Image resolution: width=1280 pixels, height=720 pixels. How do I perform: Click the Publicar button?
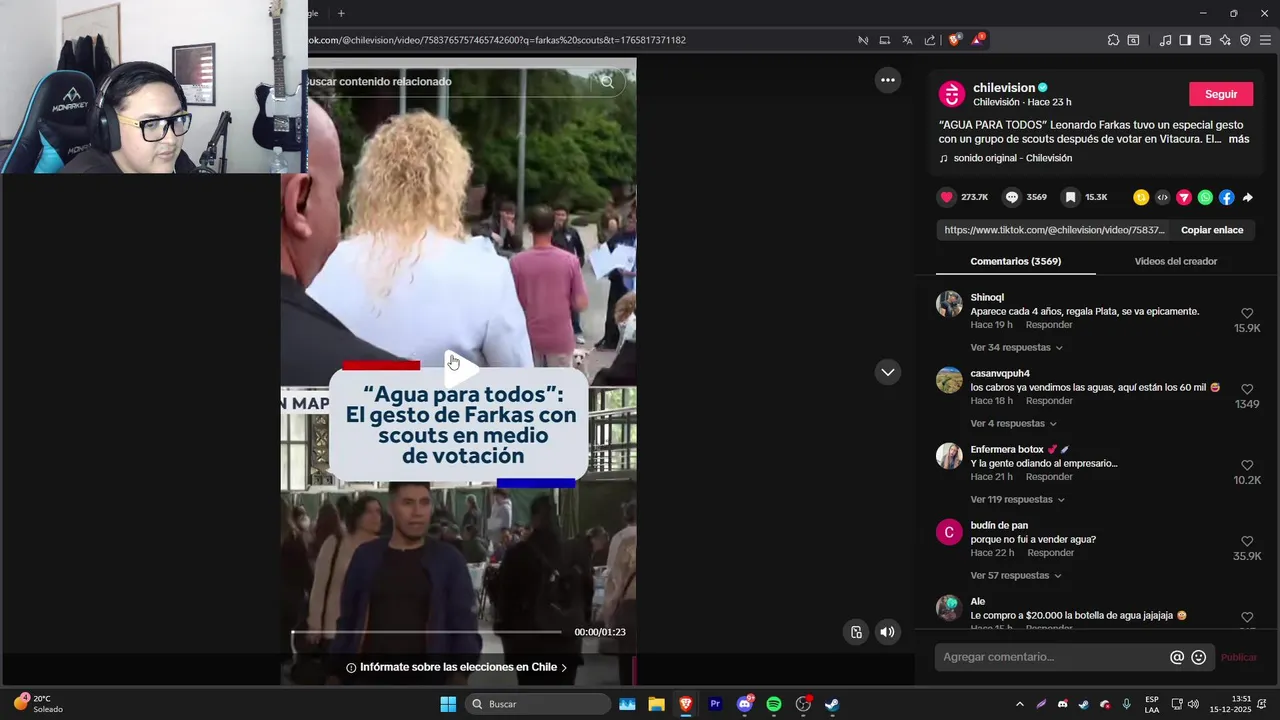[x=1238, y=657]
